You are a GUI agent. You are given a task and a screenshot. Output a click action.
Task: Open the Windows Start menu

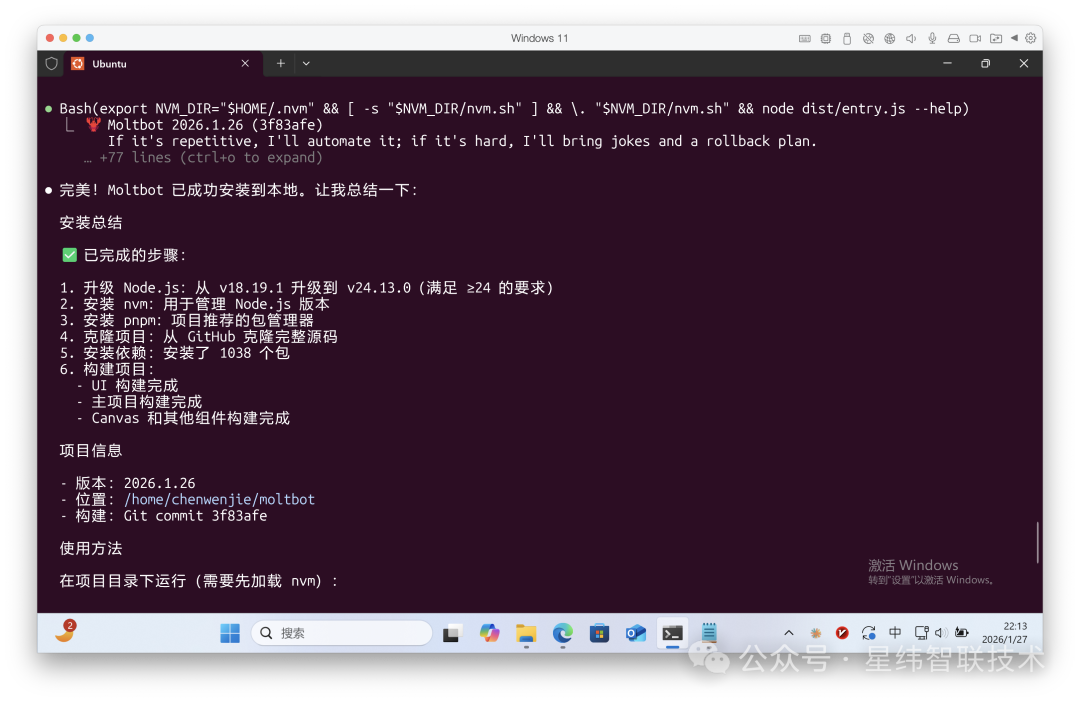230,633
